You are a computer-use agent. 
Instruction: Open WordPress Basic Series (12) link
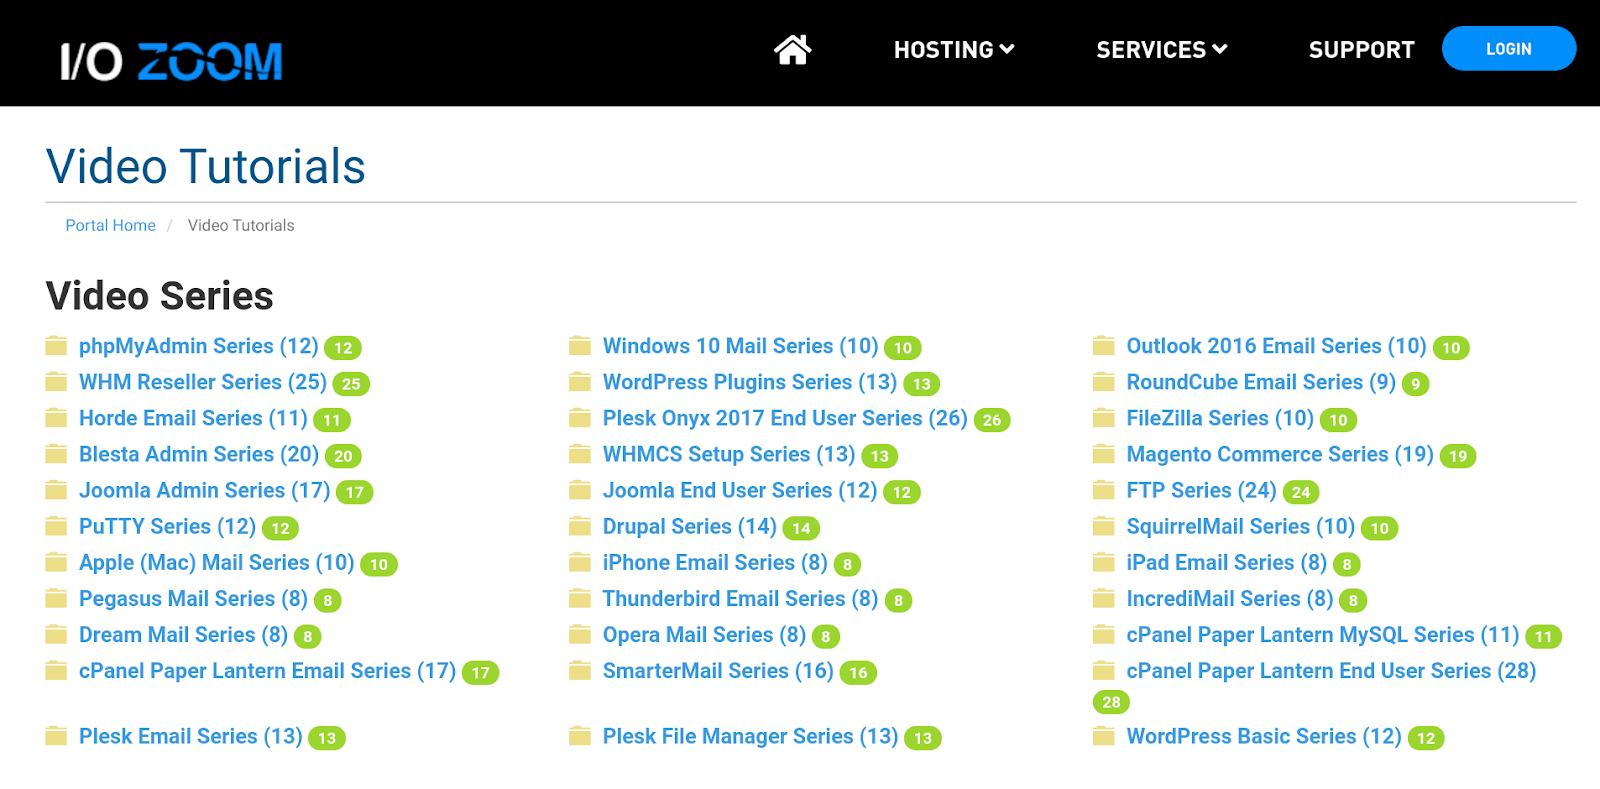pyautogui.click(x=1264, y=736)
